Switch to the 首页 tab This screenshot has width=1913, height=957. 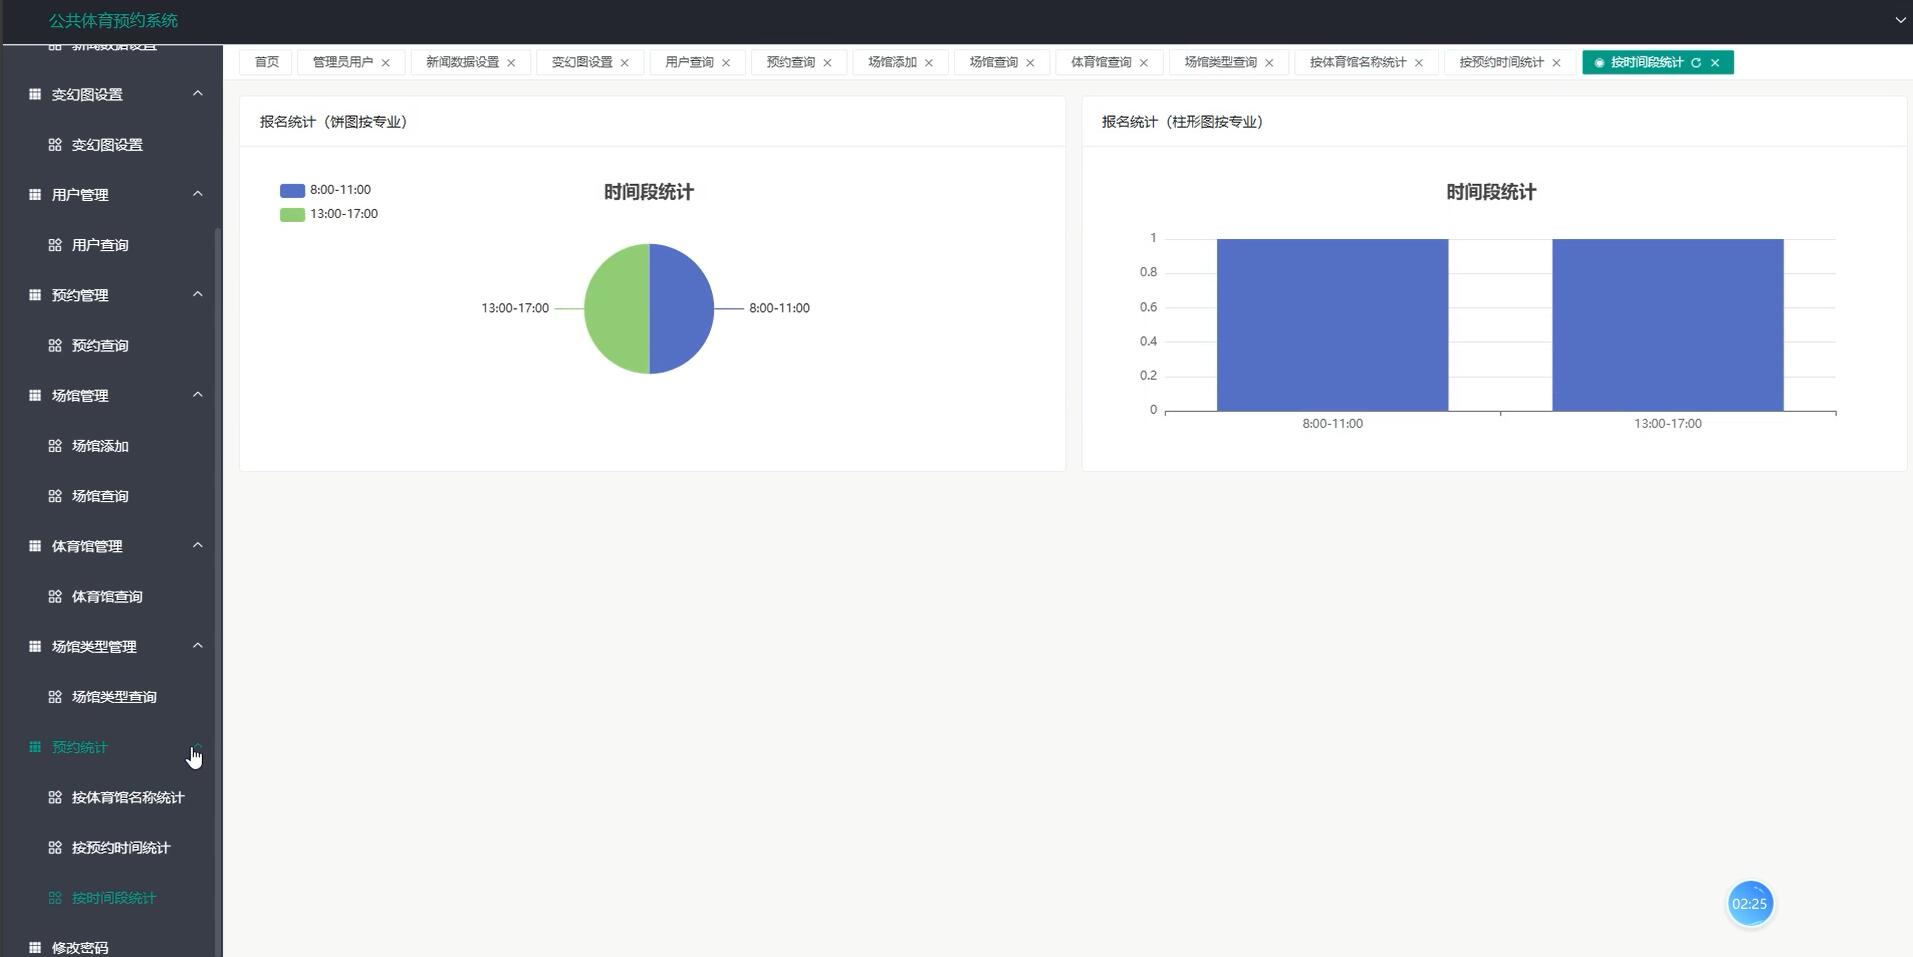click(265, 61)
